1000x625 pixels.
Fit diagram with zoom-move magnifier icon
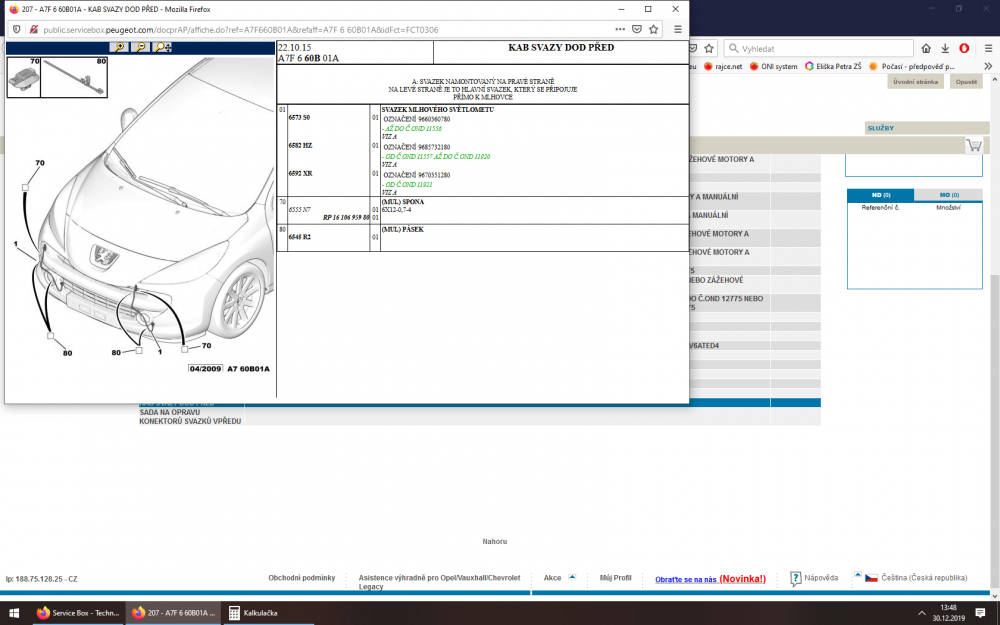pos(163,47)
